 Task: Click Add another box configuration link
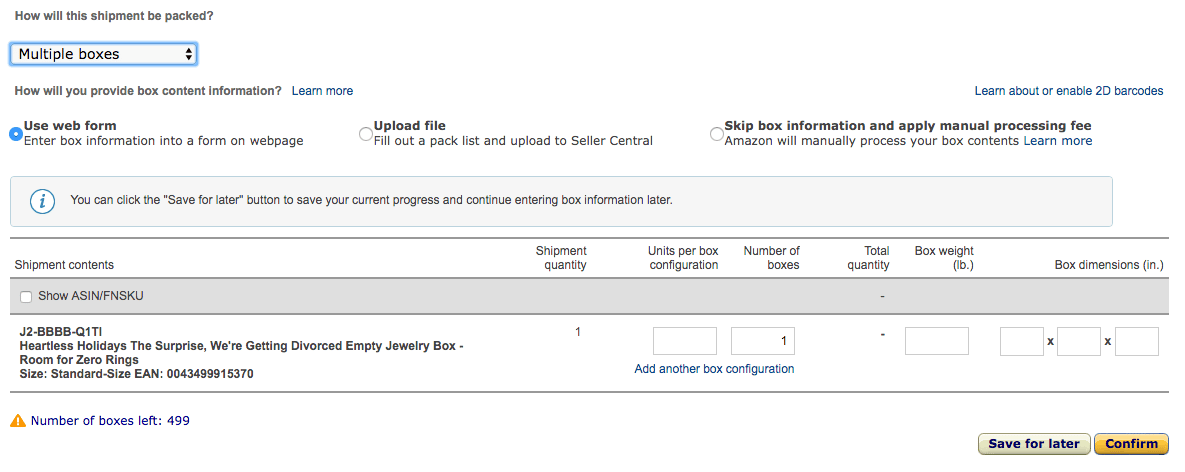click(x=714, y=369)
